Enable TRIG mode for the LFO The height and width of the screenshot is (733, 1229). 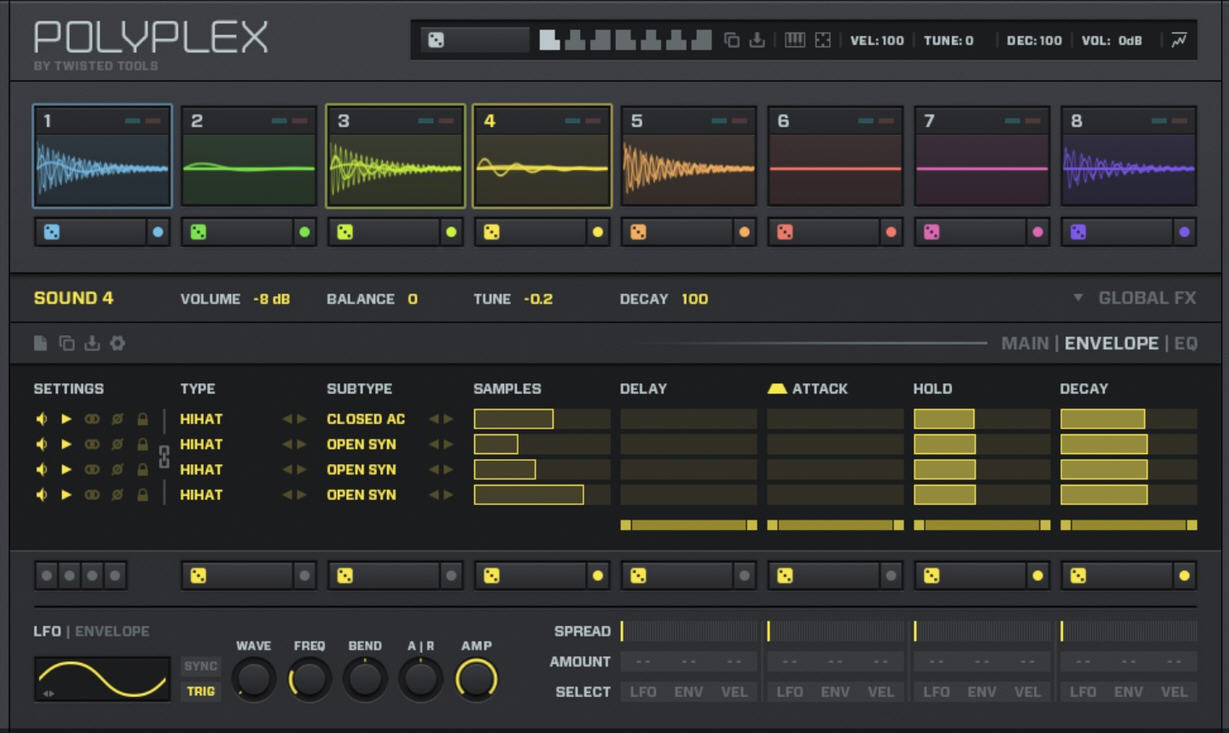point(201,689)
